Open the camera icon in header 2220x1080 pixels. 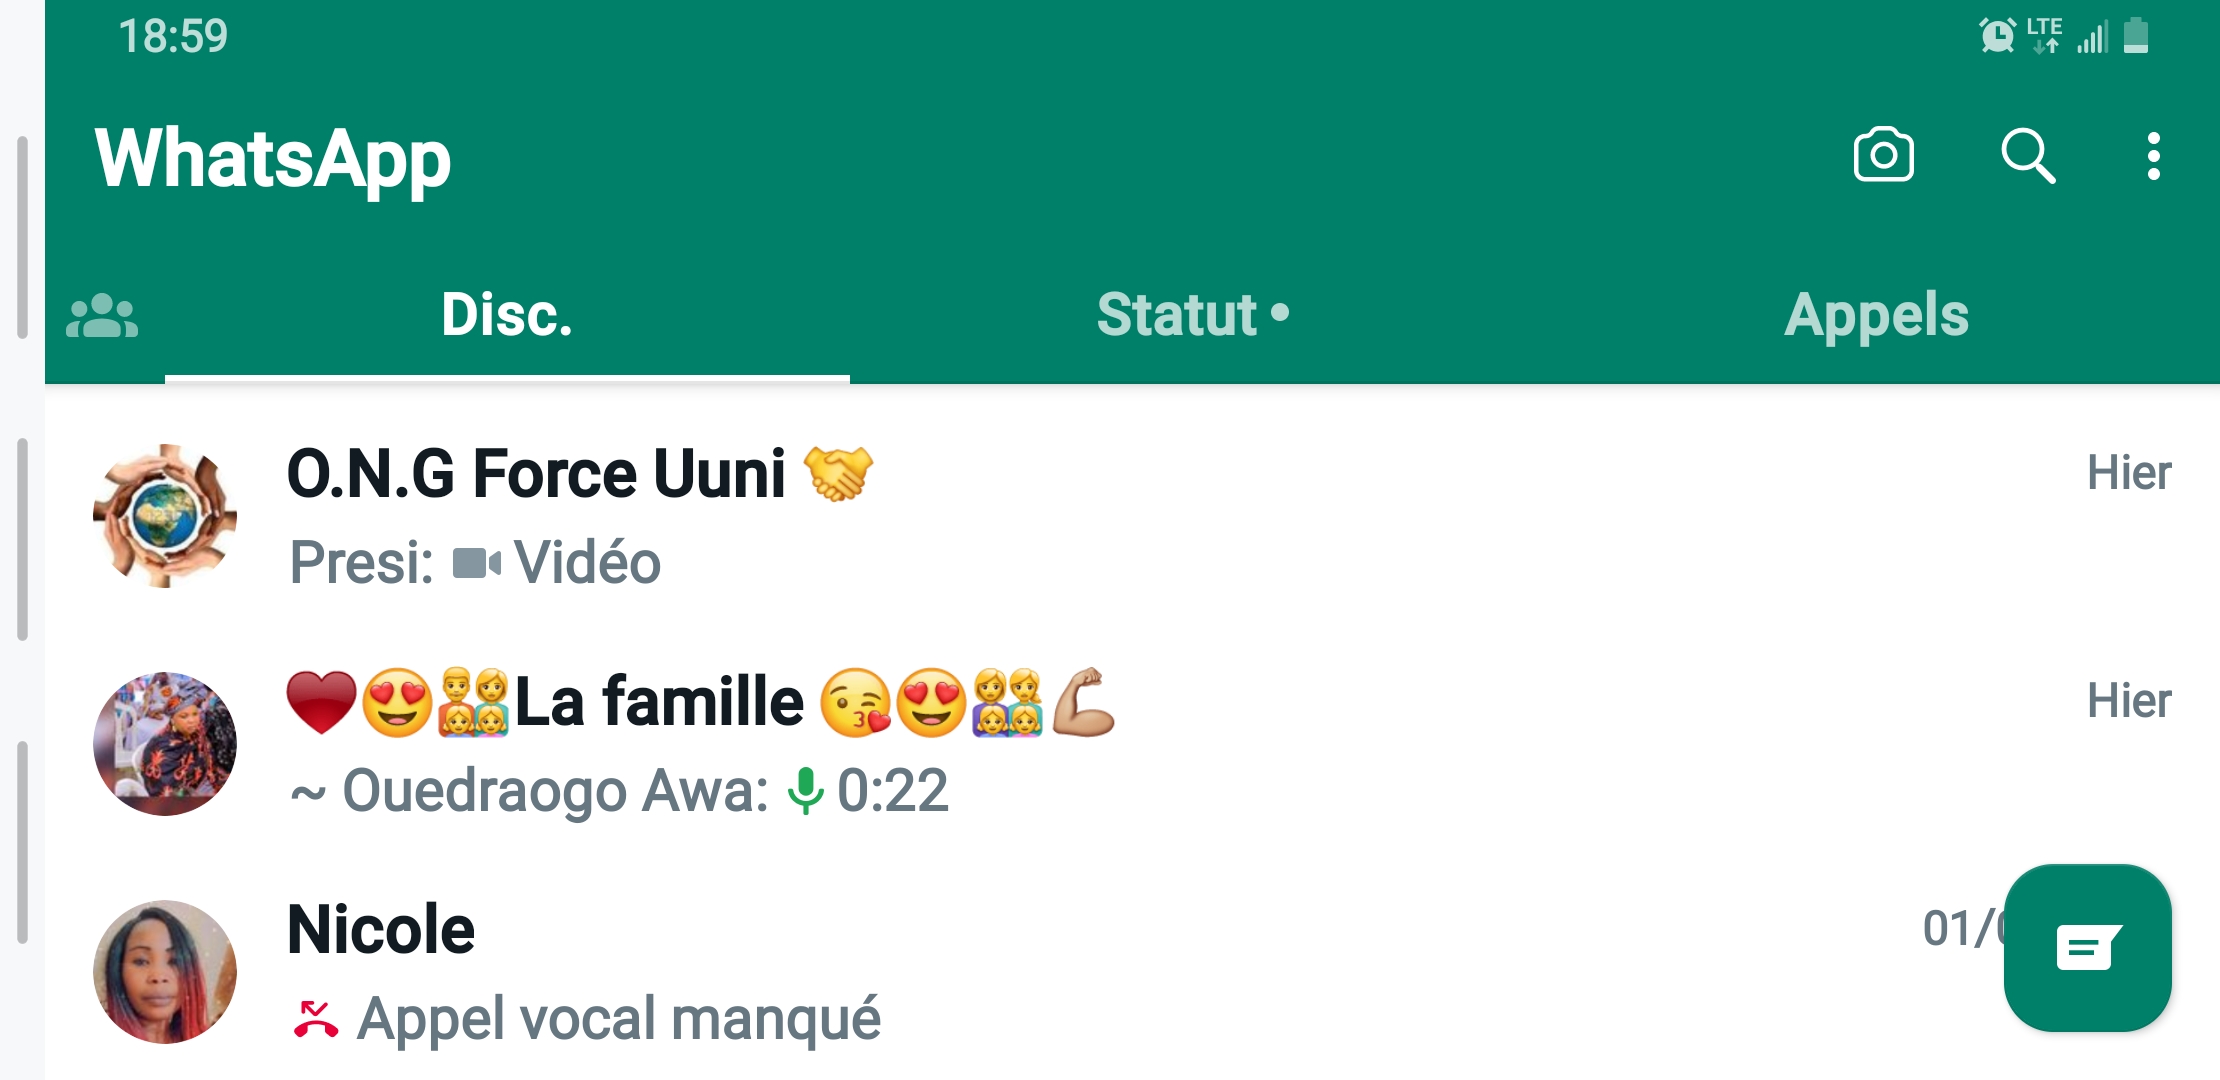[1883, 155]
